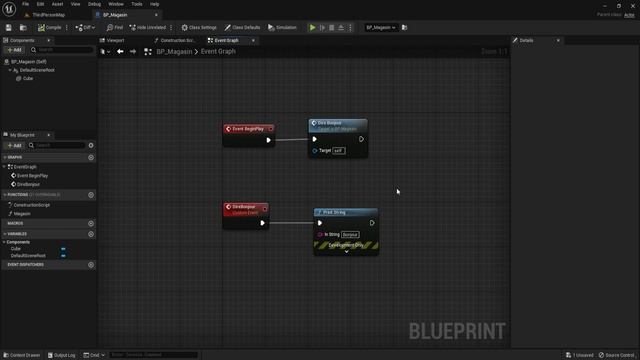
Task: Open the Edit menu
Action: (40, 4)
